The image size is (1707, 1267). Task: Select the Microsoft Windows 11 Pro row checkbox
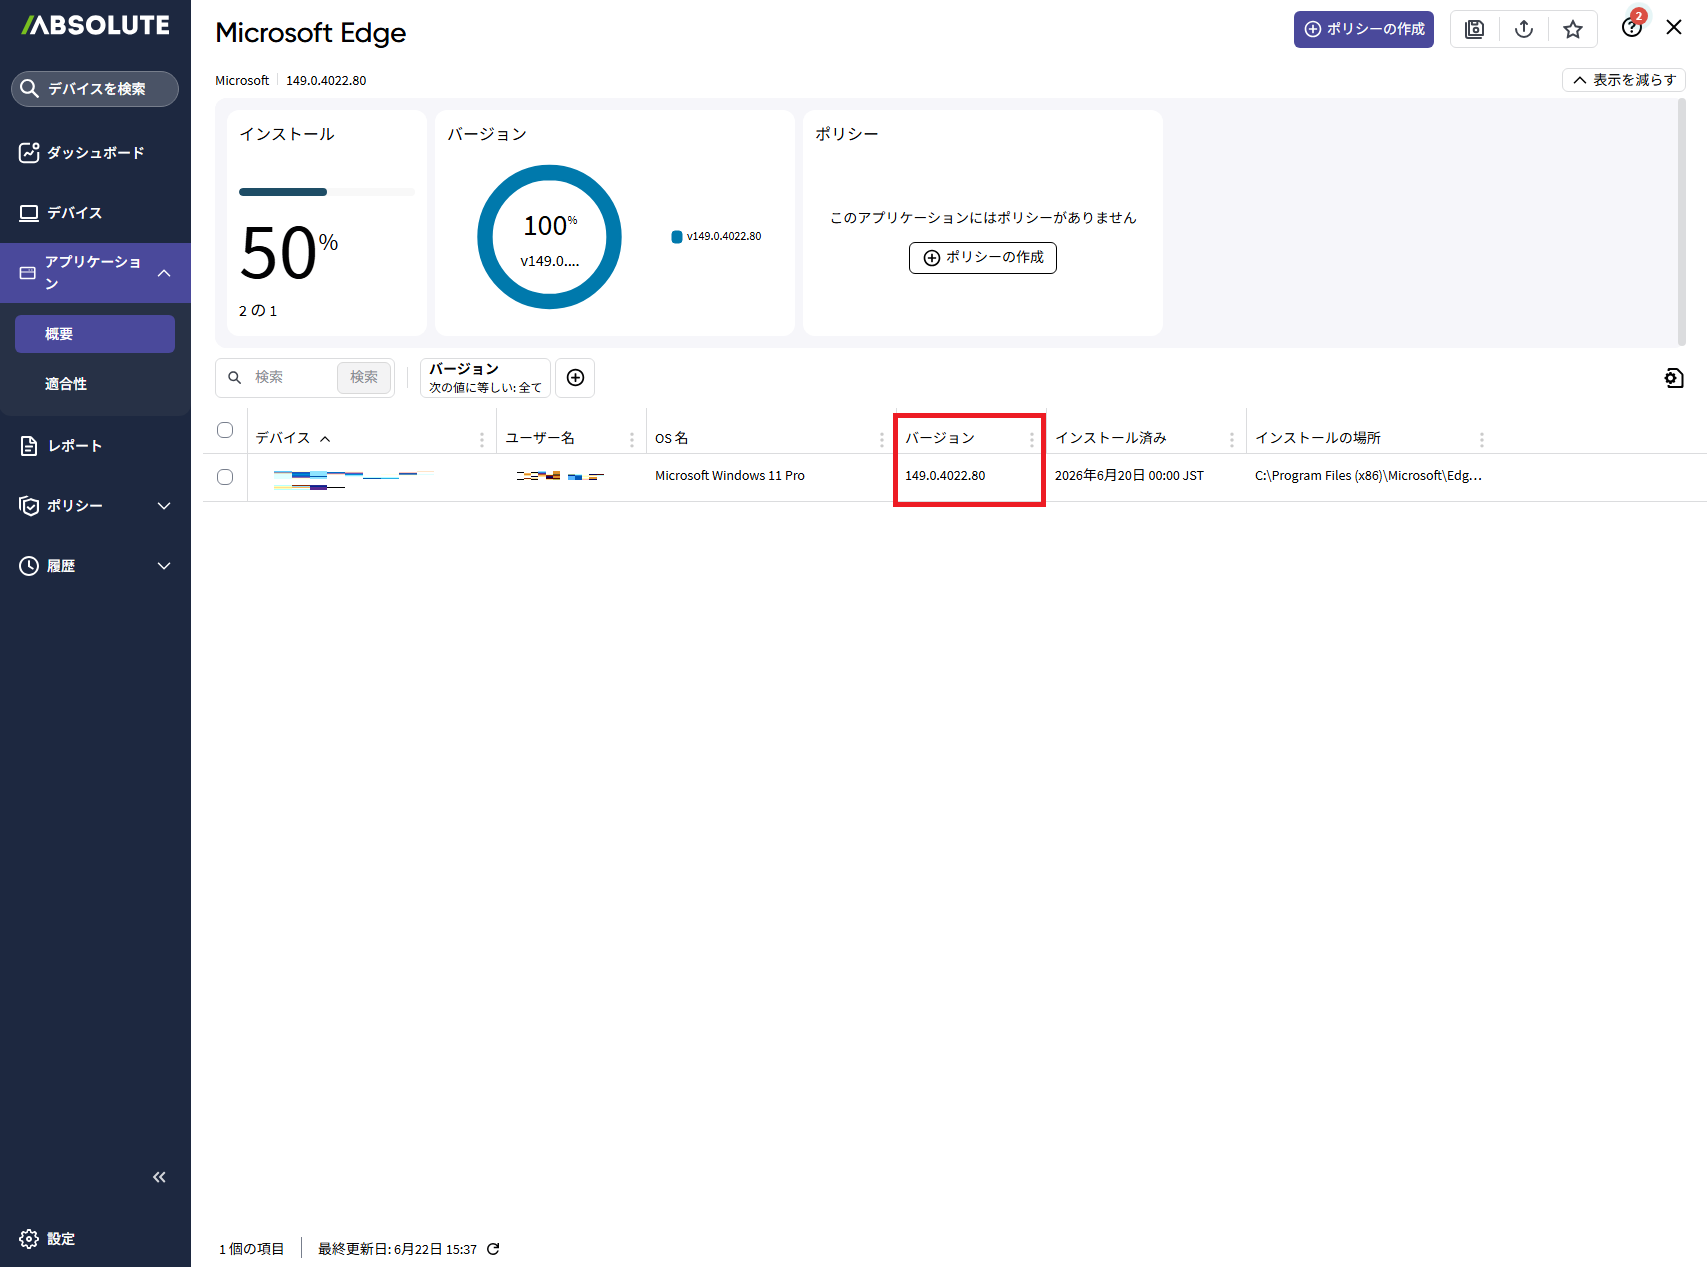225,477
